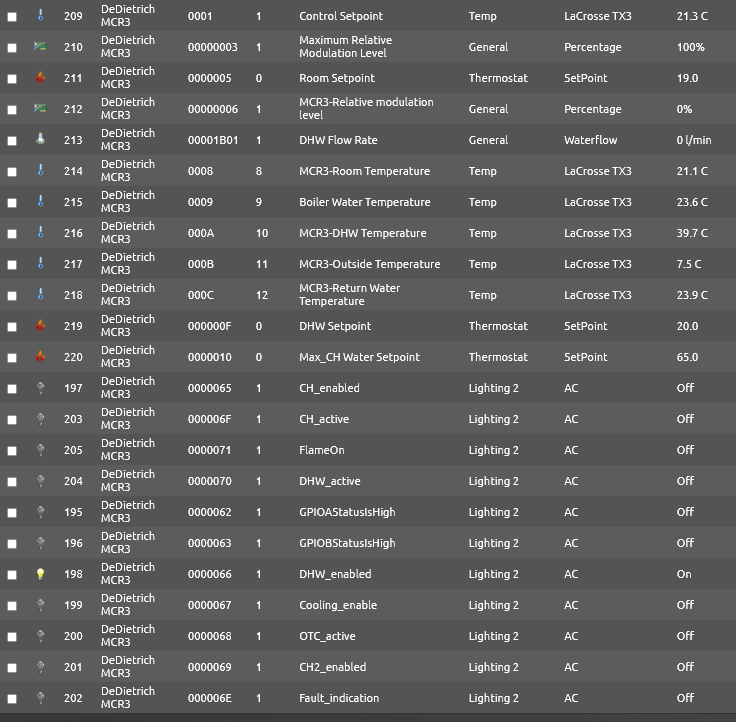Viewport: 736px width, 722px height.
Task: Click 'Maximum Relative Modulation Level' name
Action: coord(345,46)
